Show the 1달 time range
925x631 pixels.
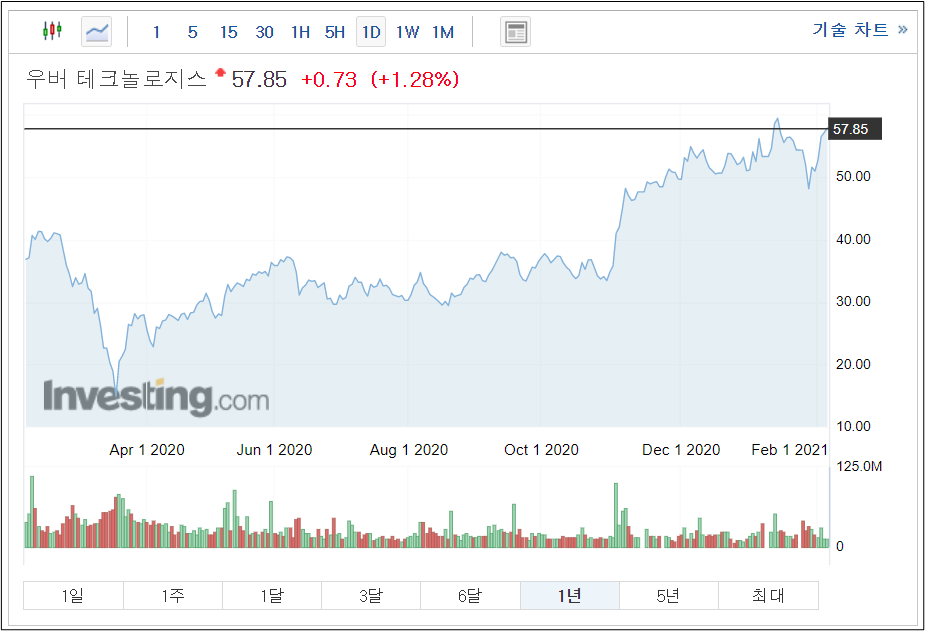click(272, 596)
